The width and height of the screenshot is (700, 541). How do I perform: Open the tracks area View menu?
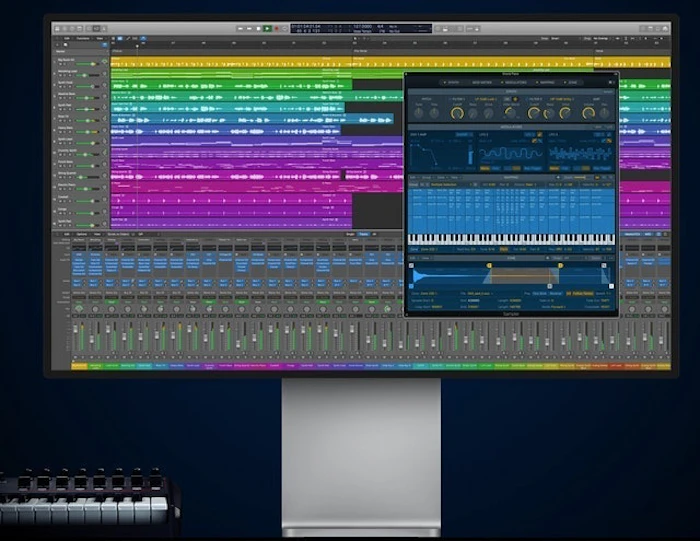click(x=99, y=39)
